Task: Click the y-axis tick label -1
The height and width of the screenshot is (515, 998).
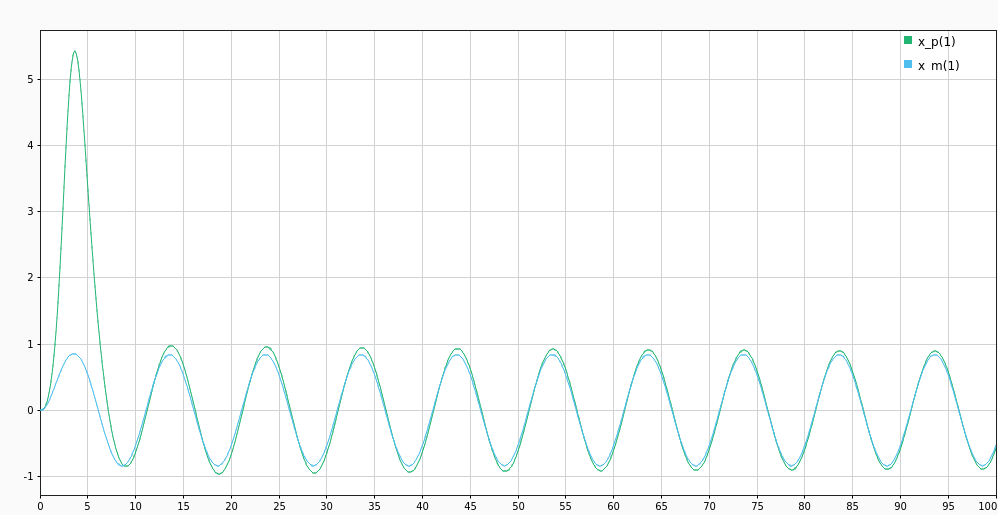Action: pos(29,476)
